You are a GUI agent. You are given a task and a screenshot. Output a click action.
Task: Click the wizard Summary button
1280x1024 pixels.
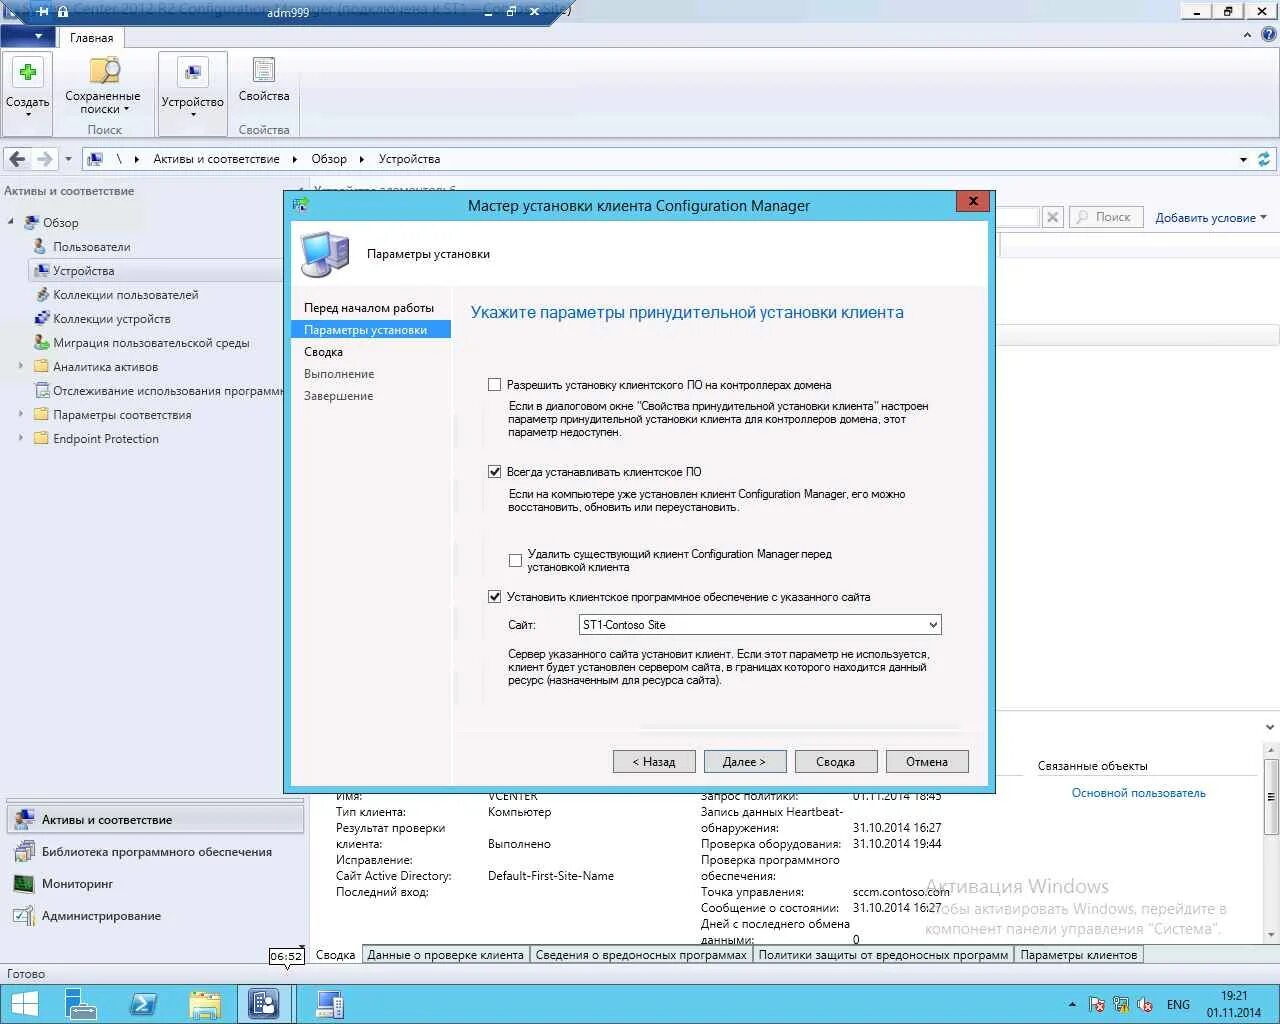click(x=836, y=762)
